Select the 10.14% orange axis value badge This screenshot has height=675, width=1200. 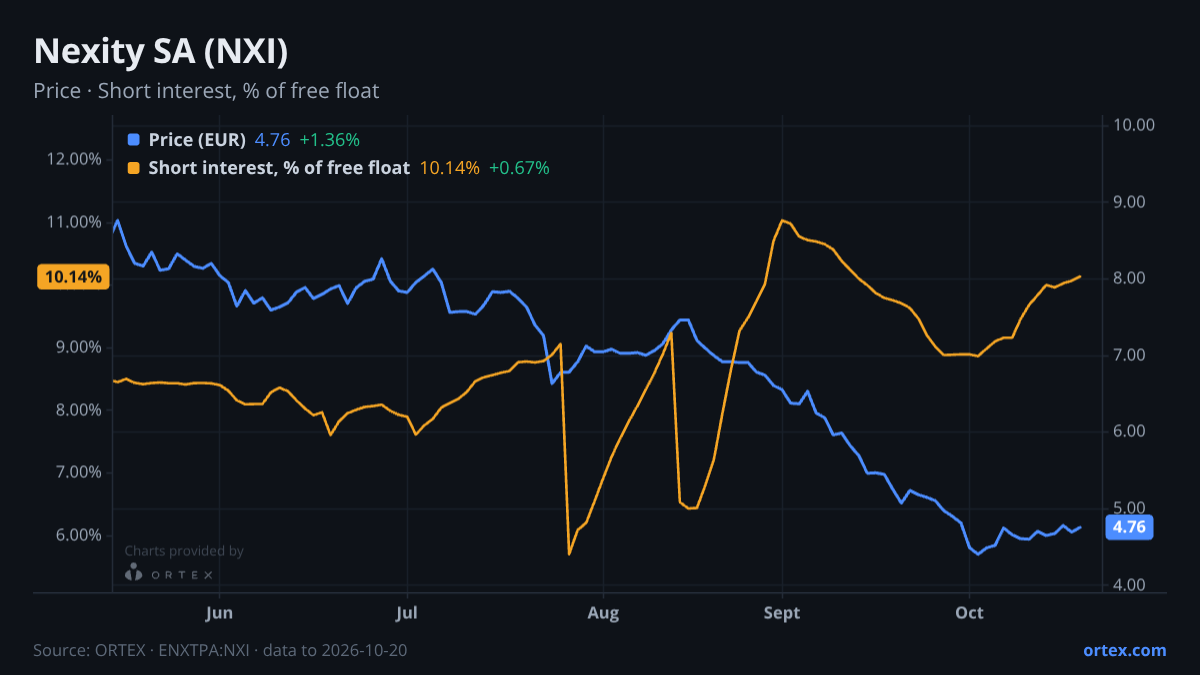coord(74,277)
